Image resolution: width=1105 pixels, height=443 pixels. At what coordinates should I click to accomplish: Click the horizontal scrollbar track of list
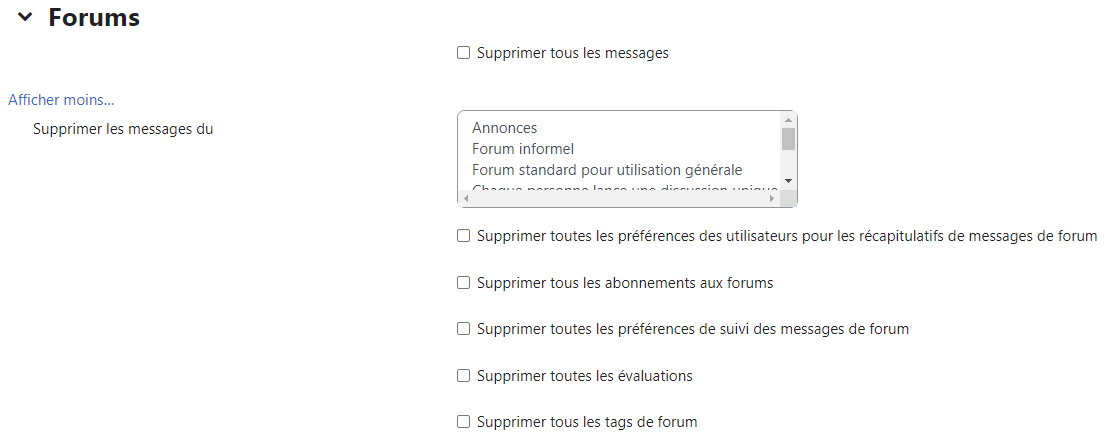(618, 199)
